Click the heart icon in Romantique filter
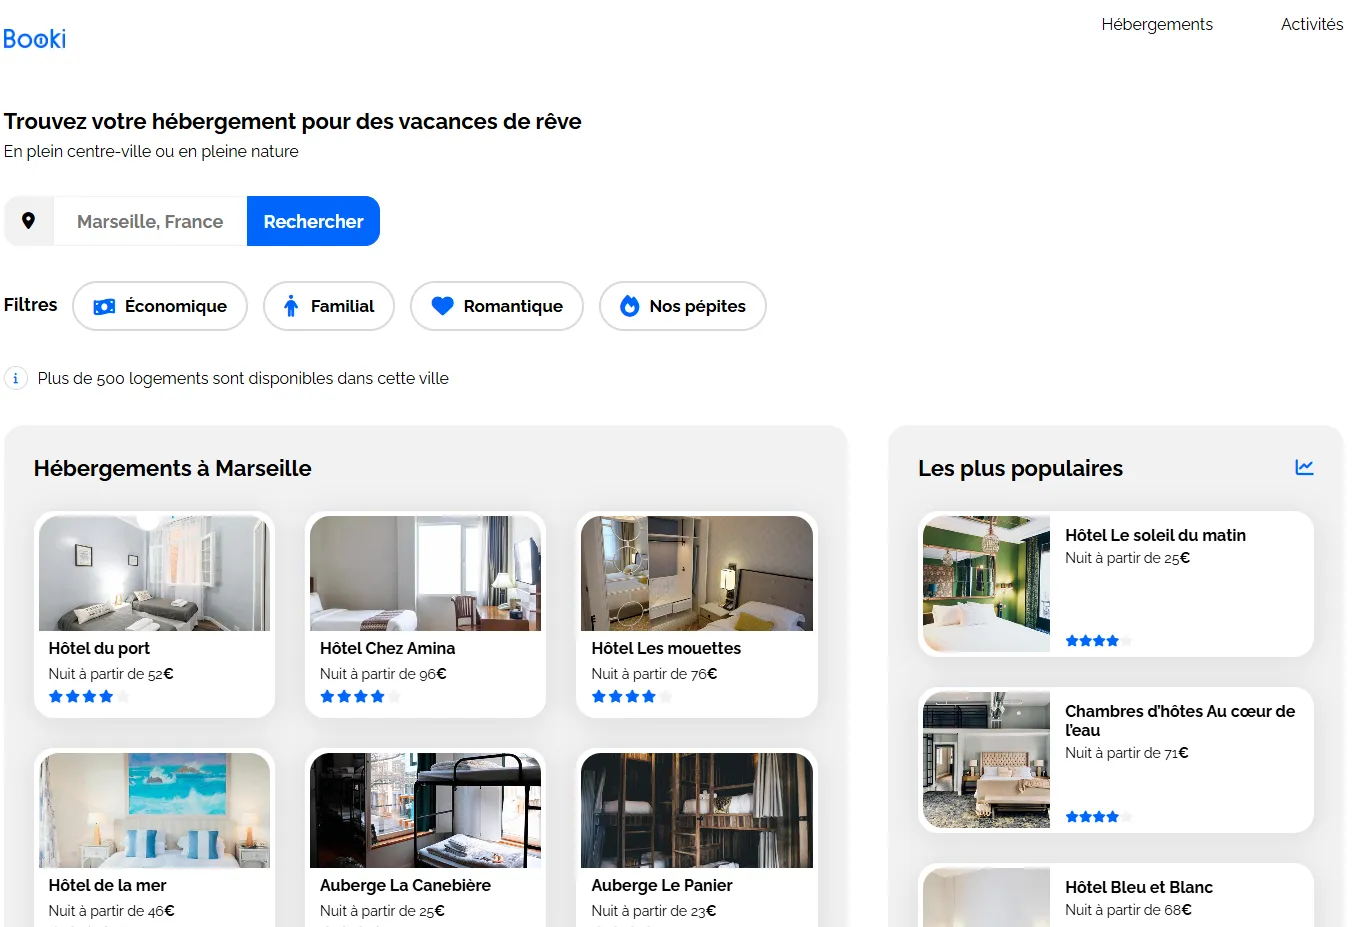Screen dimensions: 1355x927 click(x=443, y=306)
